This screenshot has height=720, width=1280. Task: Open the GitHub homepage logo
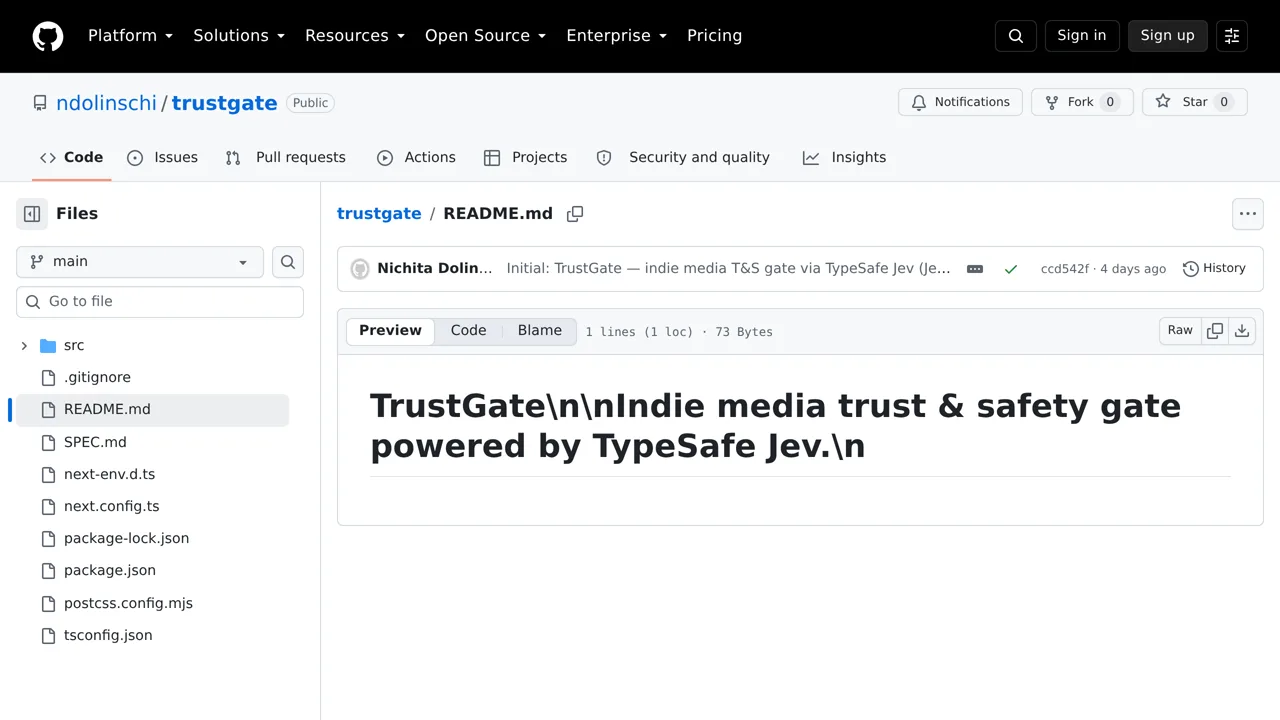pos(48,36)
